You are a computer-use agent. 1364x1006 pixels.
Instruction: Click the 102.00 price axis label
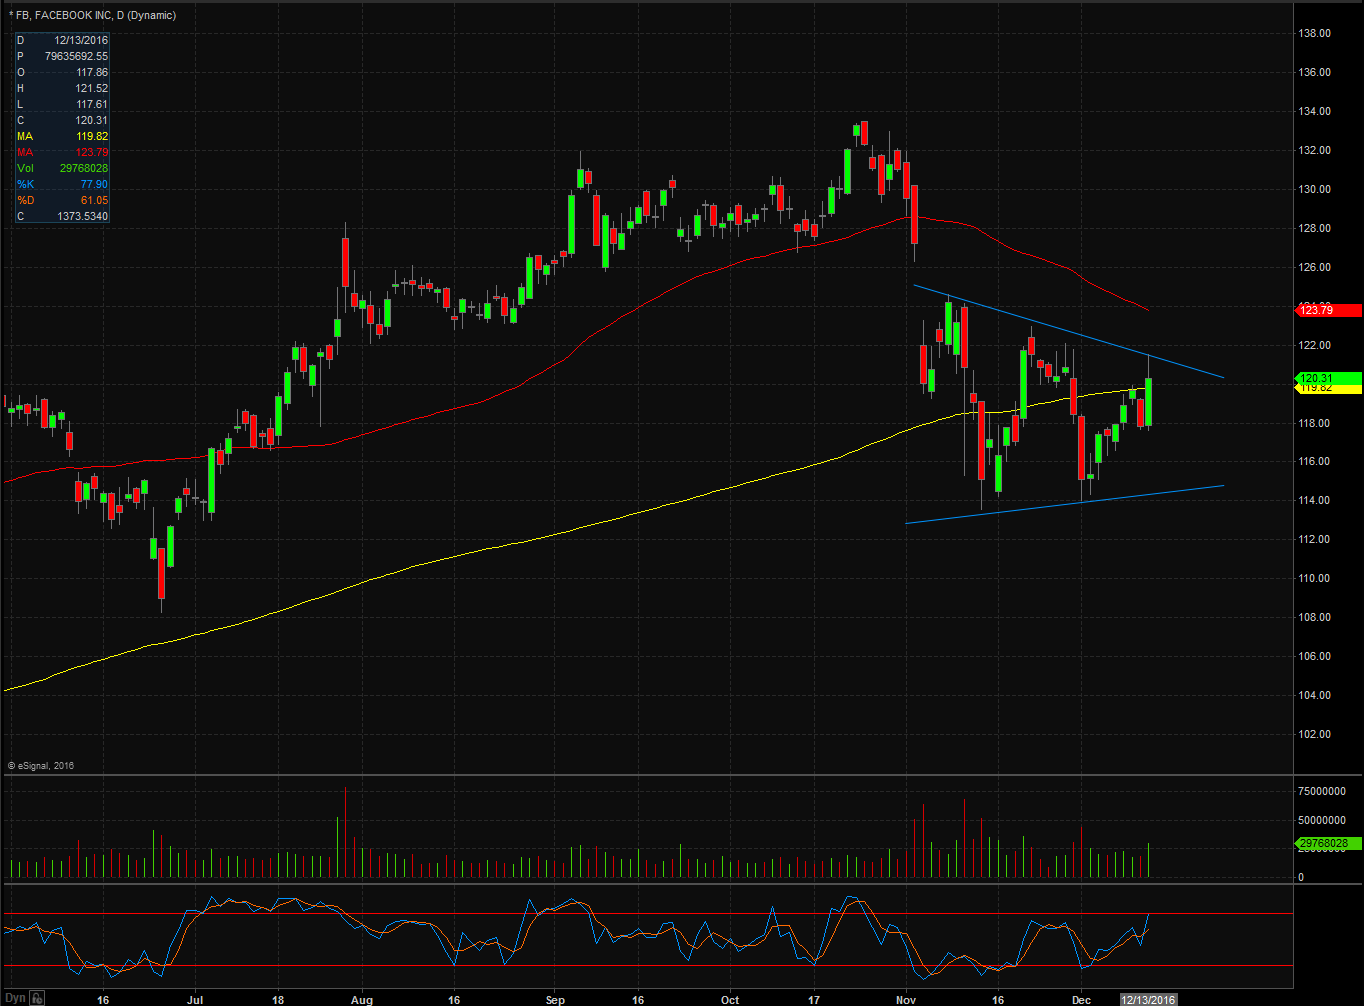1315,735
